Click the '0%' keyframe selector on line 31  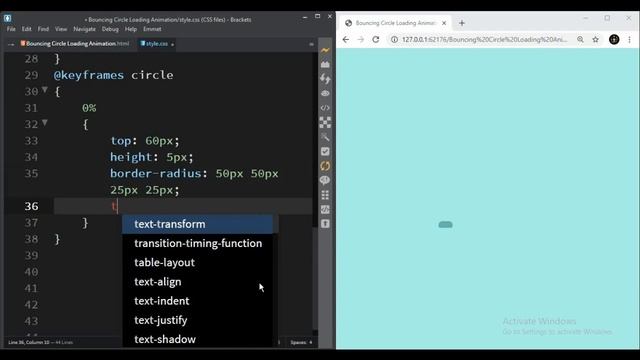89,108
